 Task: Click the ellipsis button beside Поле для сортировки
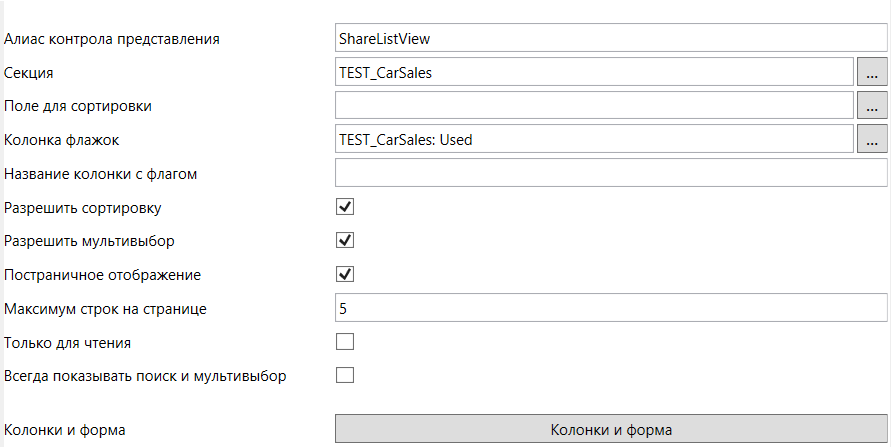tap(872, 105)
